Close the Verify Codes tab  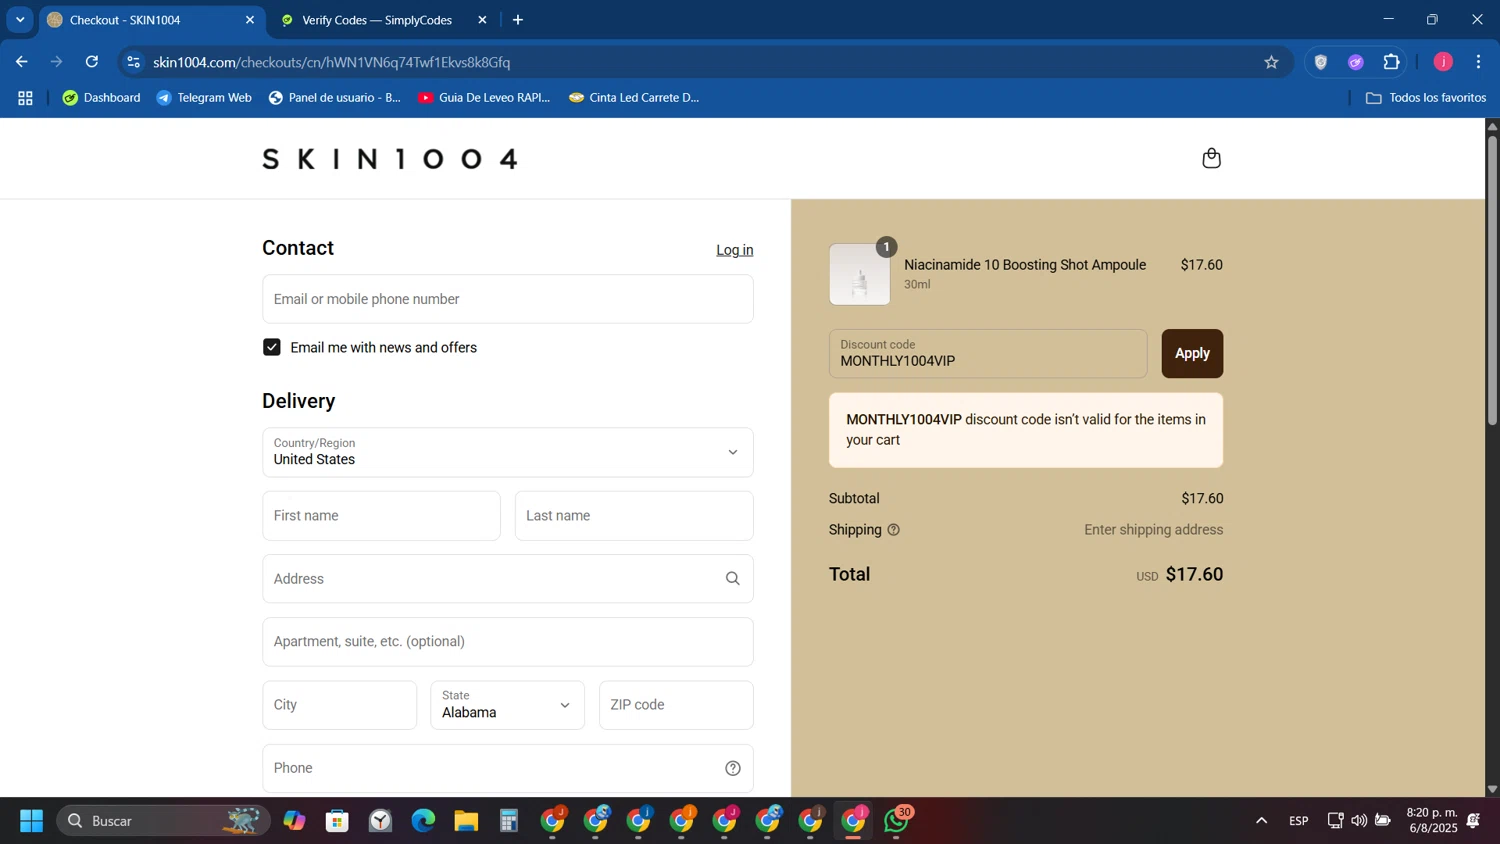482,20
